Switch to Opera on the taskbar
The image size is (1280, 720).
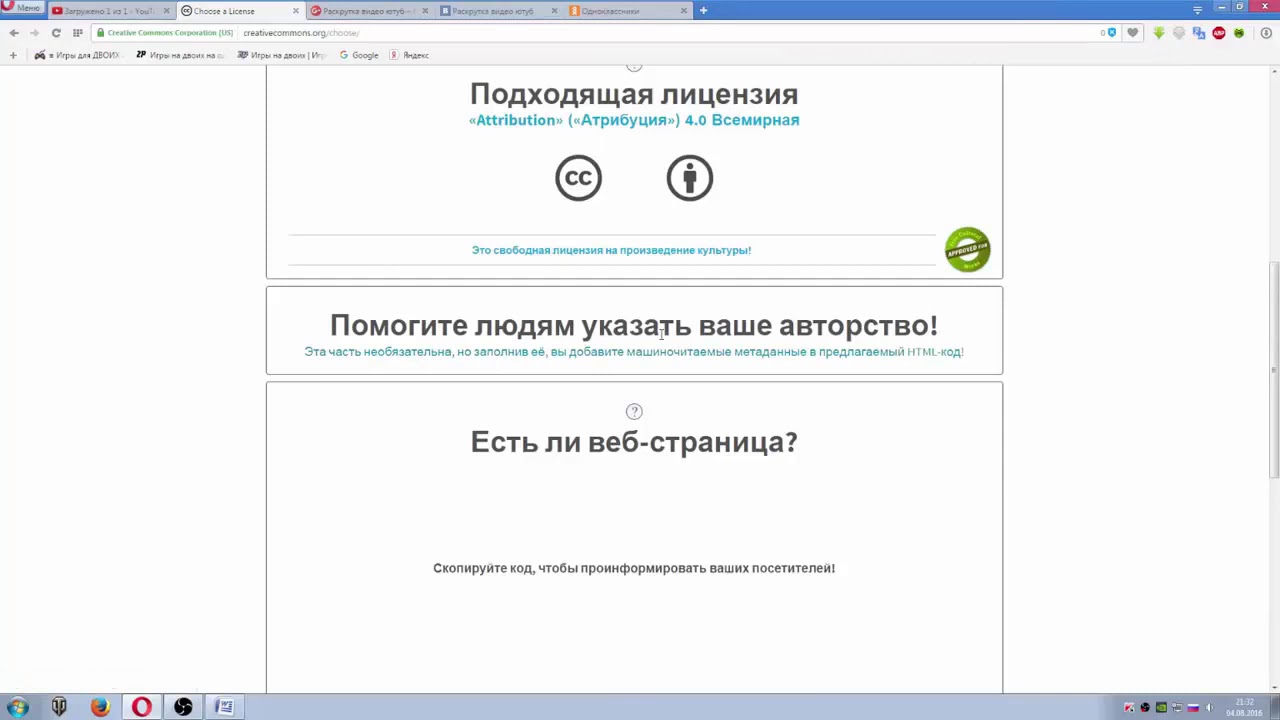pyautogui.click(x=142, y=707)
